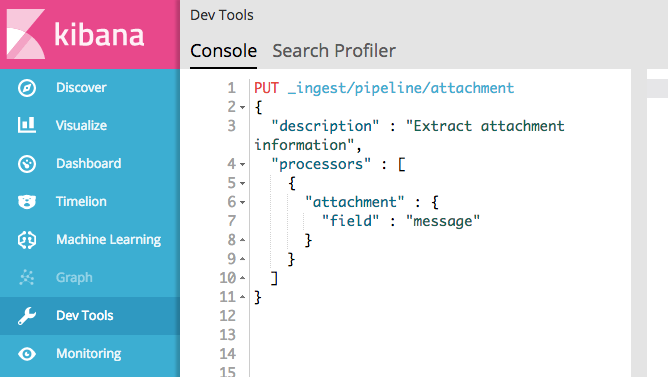
Task: Click the "field" key in editor
Action: click(350, 221)
